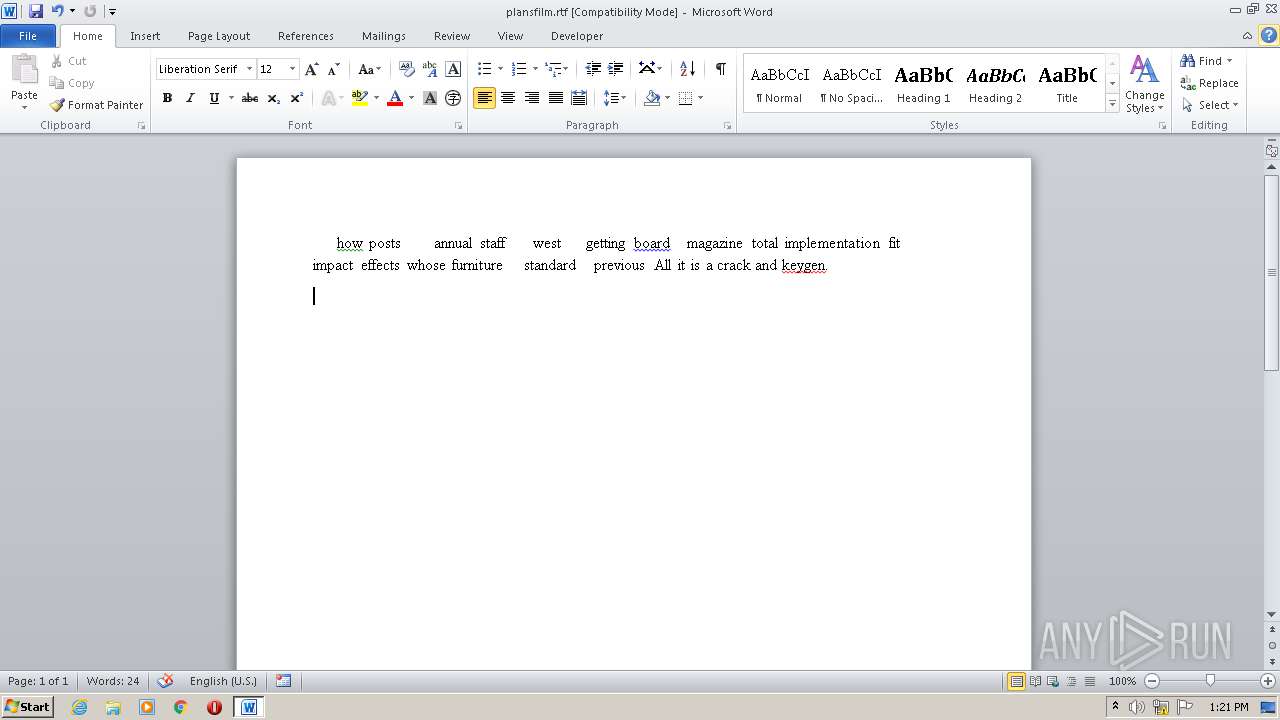Click the Clear Formatting icon
1280x720 pixels.
click(x=406, y=69)
